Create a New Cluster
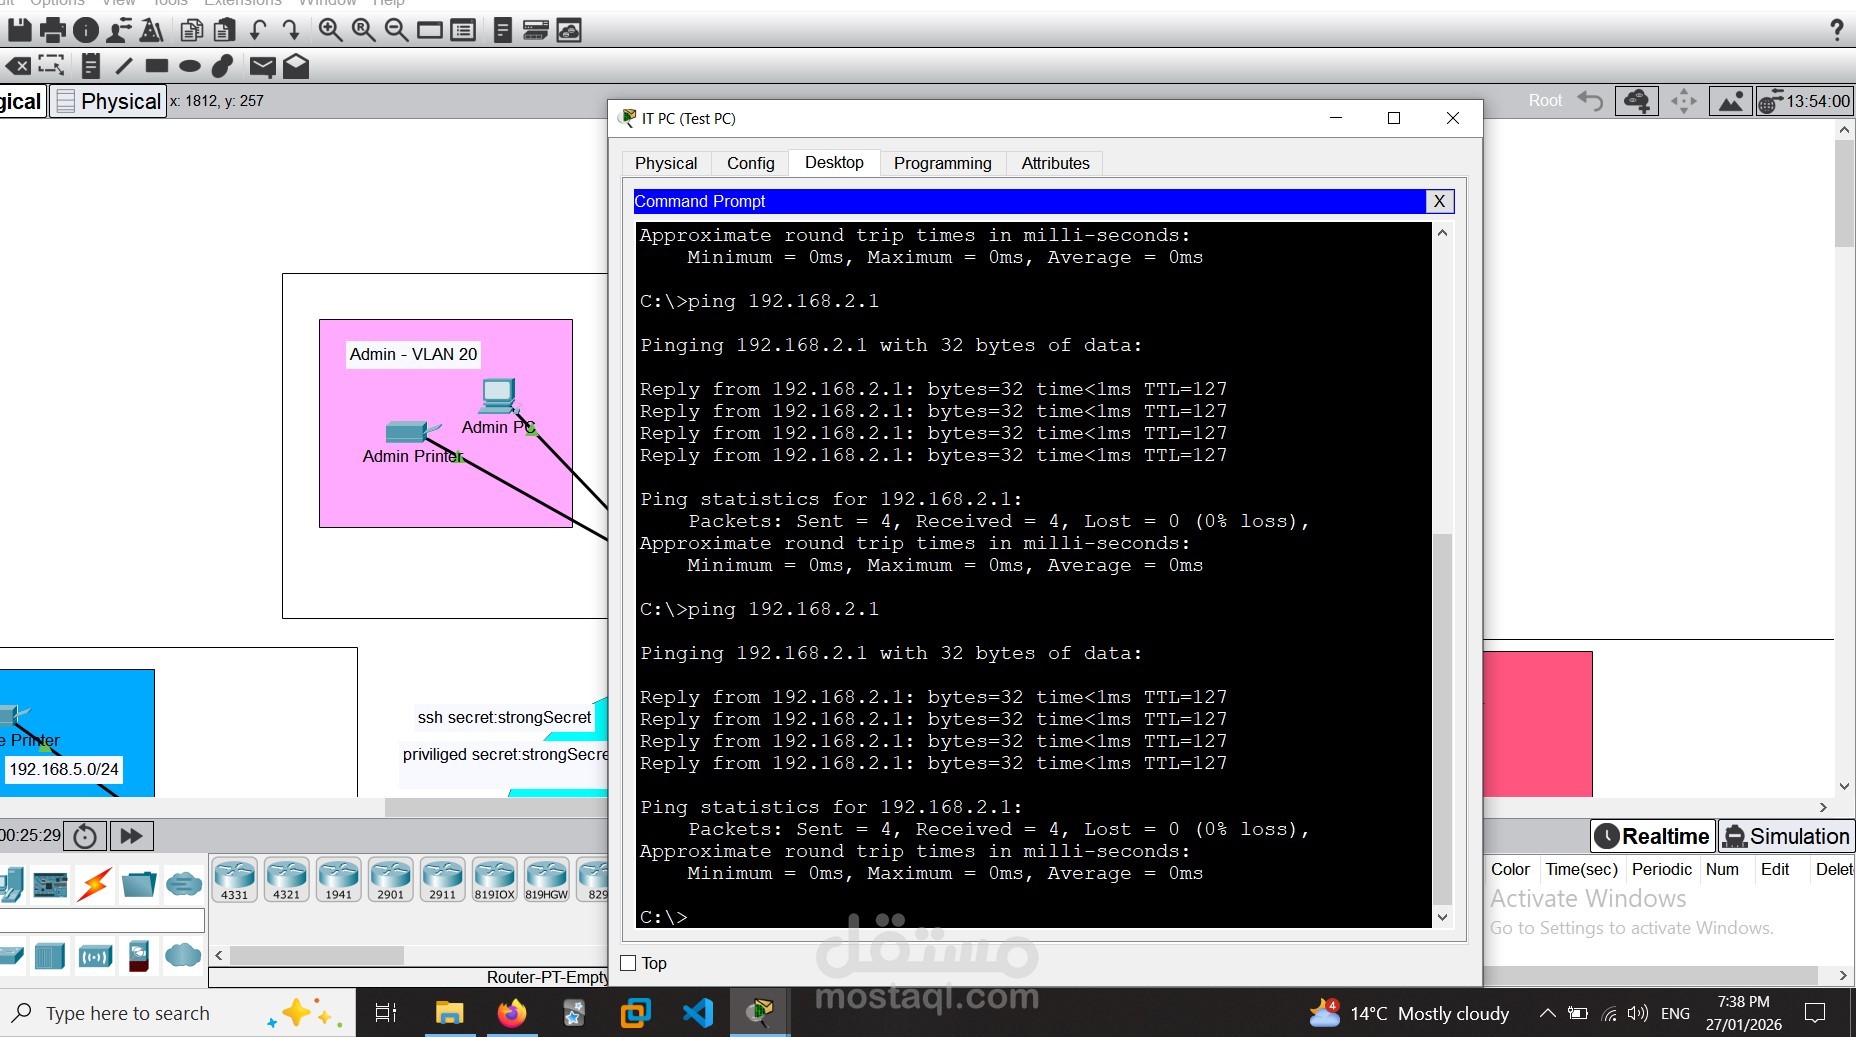Image resolution: width=1856 pixels, height=1037 pixels. (1637, 101)
